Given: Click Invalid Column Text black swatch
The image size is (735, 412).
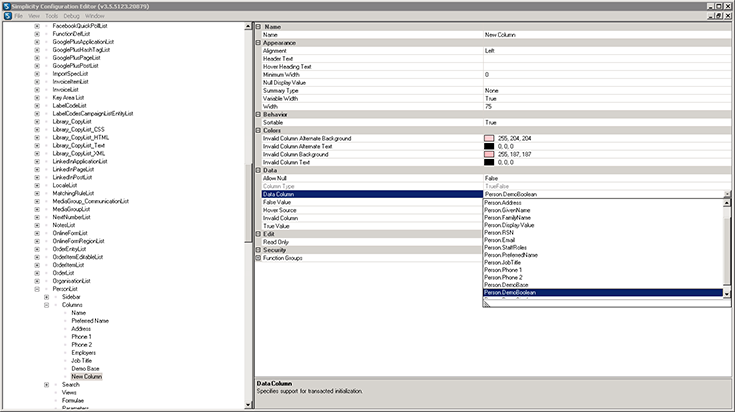Looking at the screenshot, I should 489,162.
